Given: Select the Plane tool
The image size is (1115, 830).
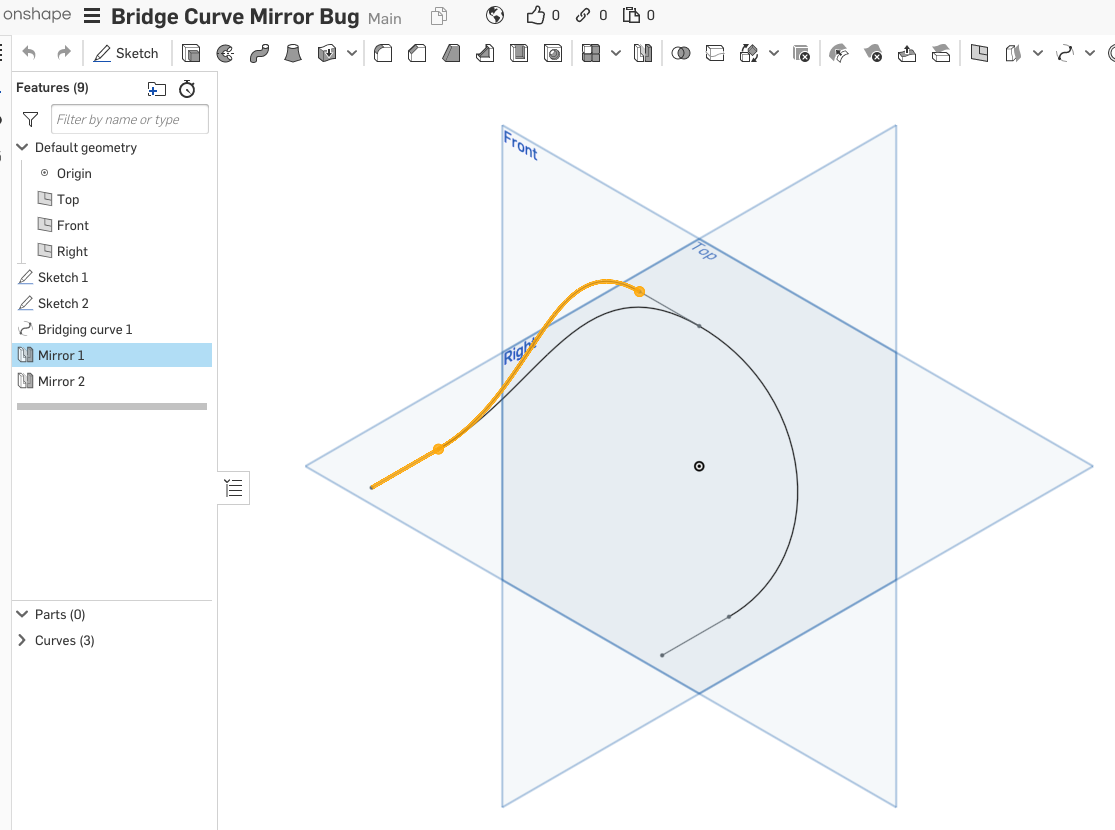Looking at the screenshot, I should tap(979, 53).
